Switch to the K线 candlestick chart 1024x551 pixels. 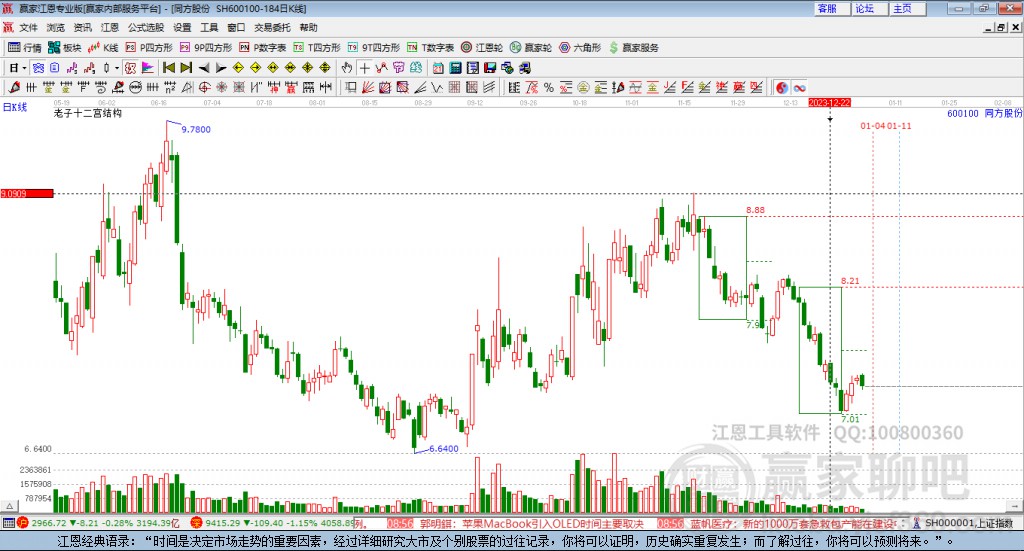tap(103, 48)
